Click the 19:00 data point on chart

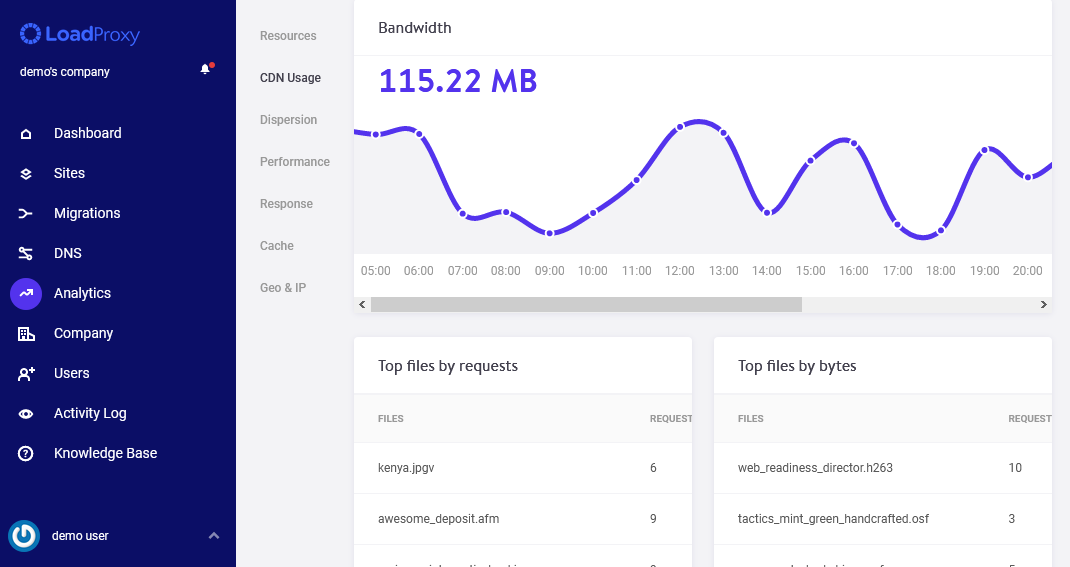tap(985, 149)
